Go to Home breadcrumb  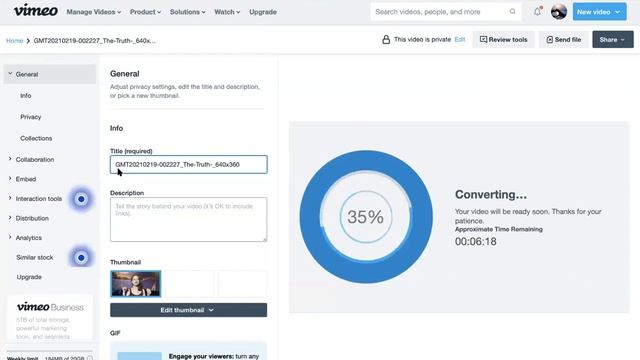tap(14, 40)
